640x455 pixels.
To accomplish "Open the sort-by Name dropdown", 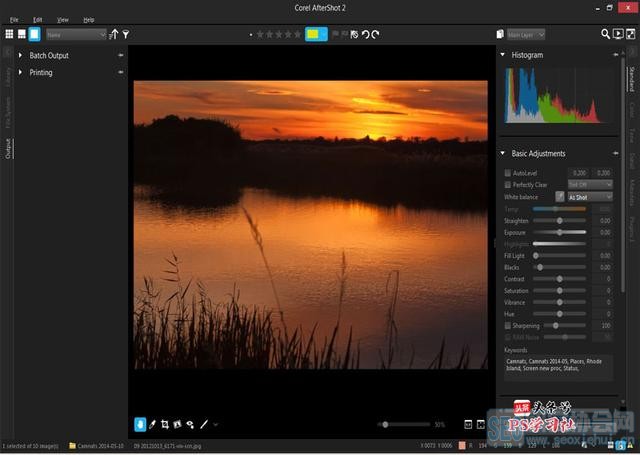I will pos(76,35).
